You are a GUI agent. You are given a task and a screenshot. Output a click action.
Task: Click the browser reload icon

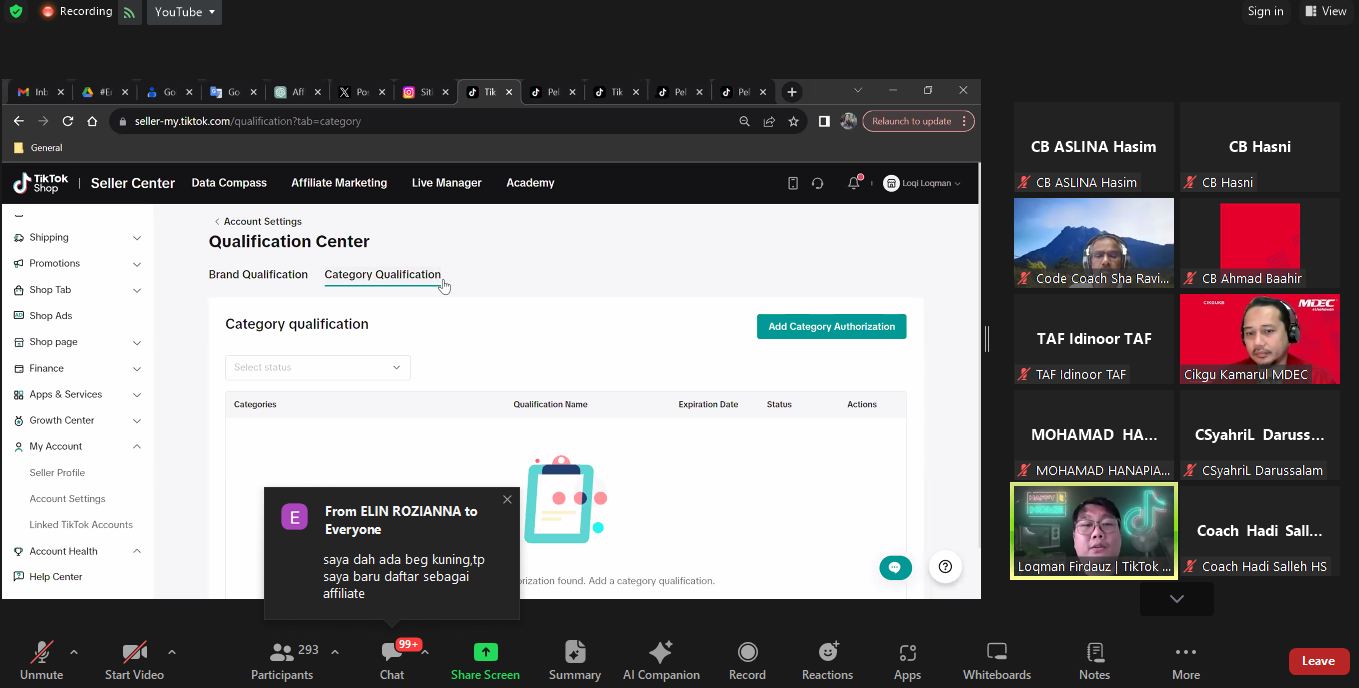(x=68, y=121)
